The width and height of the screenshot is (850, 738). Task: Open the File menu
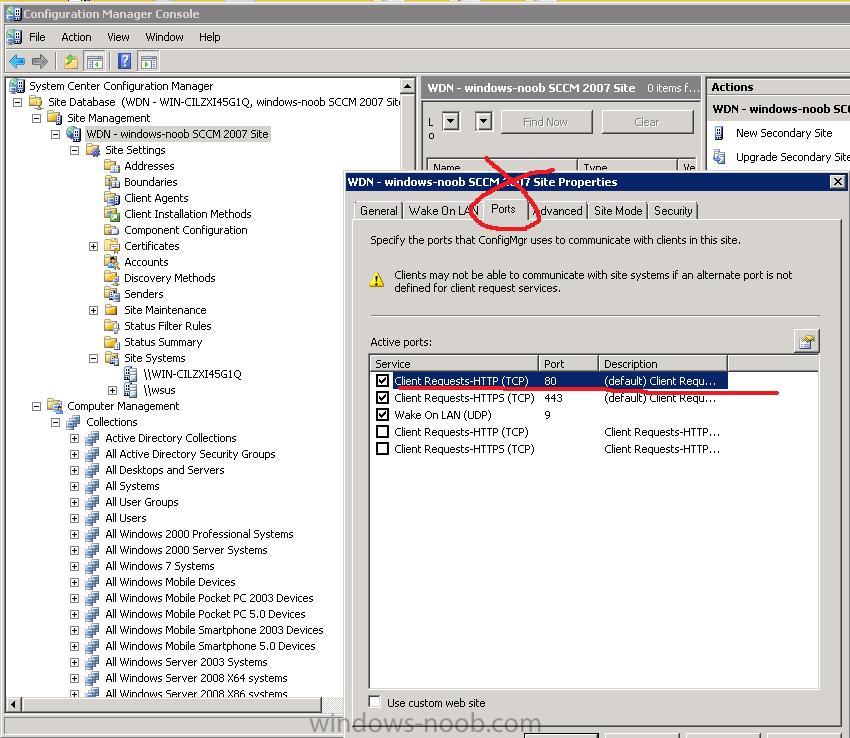tap(37, 37)
